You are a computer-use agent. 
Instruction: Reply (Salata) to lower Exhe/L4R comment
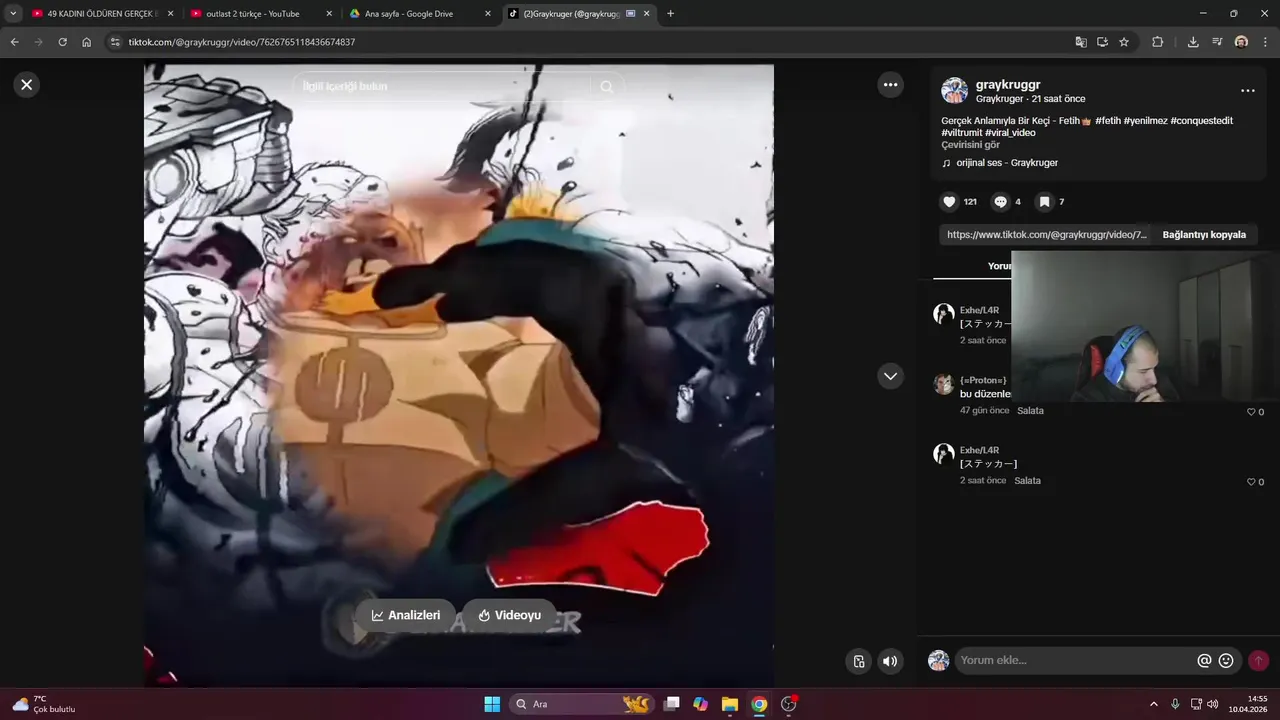click(x=1027, y=481)
